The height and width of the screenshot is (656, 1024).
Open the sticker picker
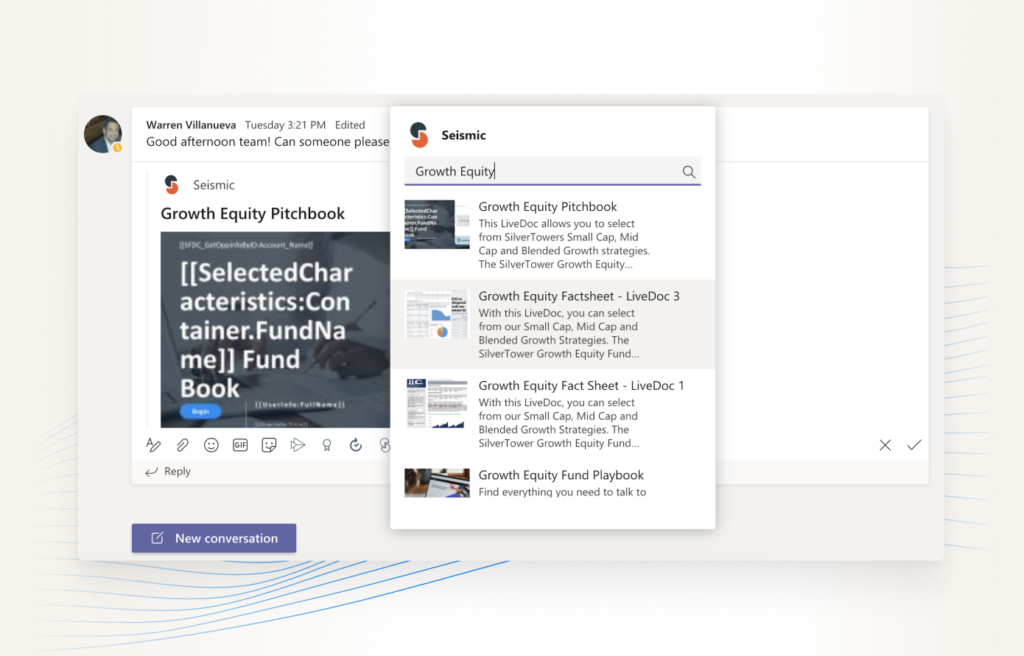coord(269,445)
